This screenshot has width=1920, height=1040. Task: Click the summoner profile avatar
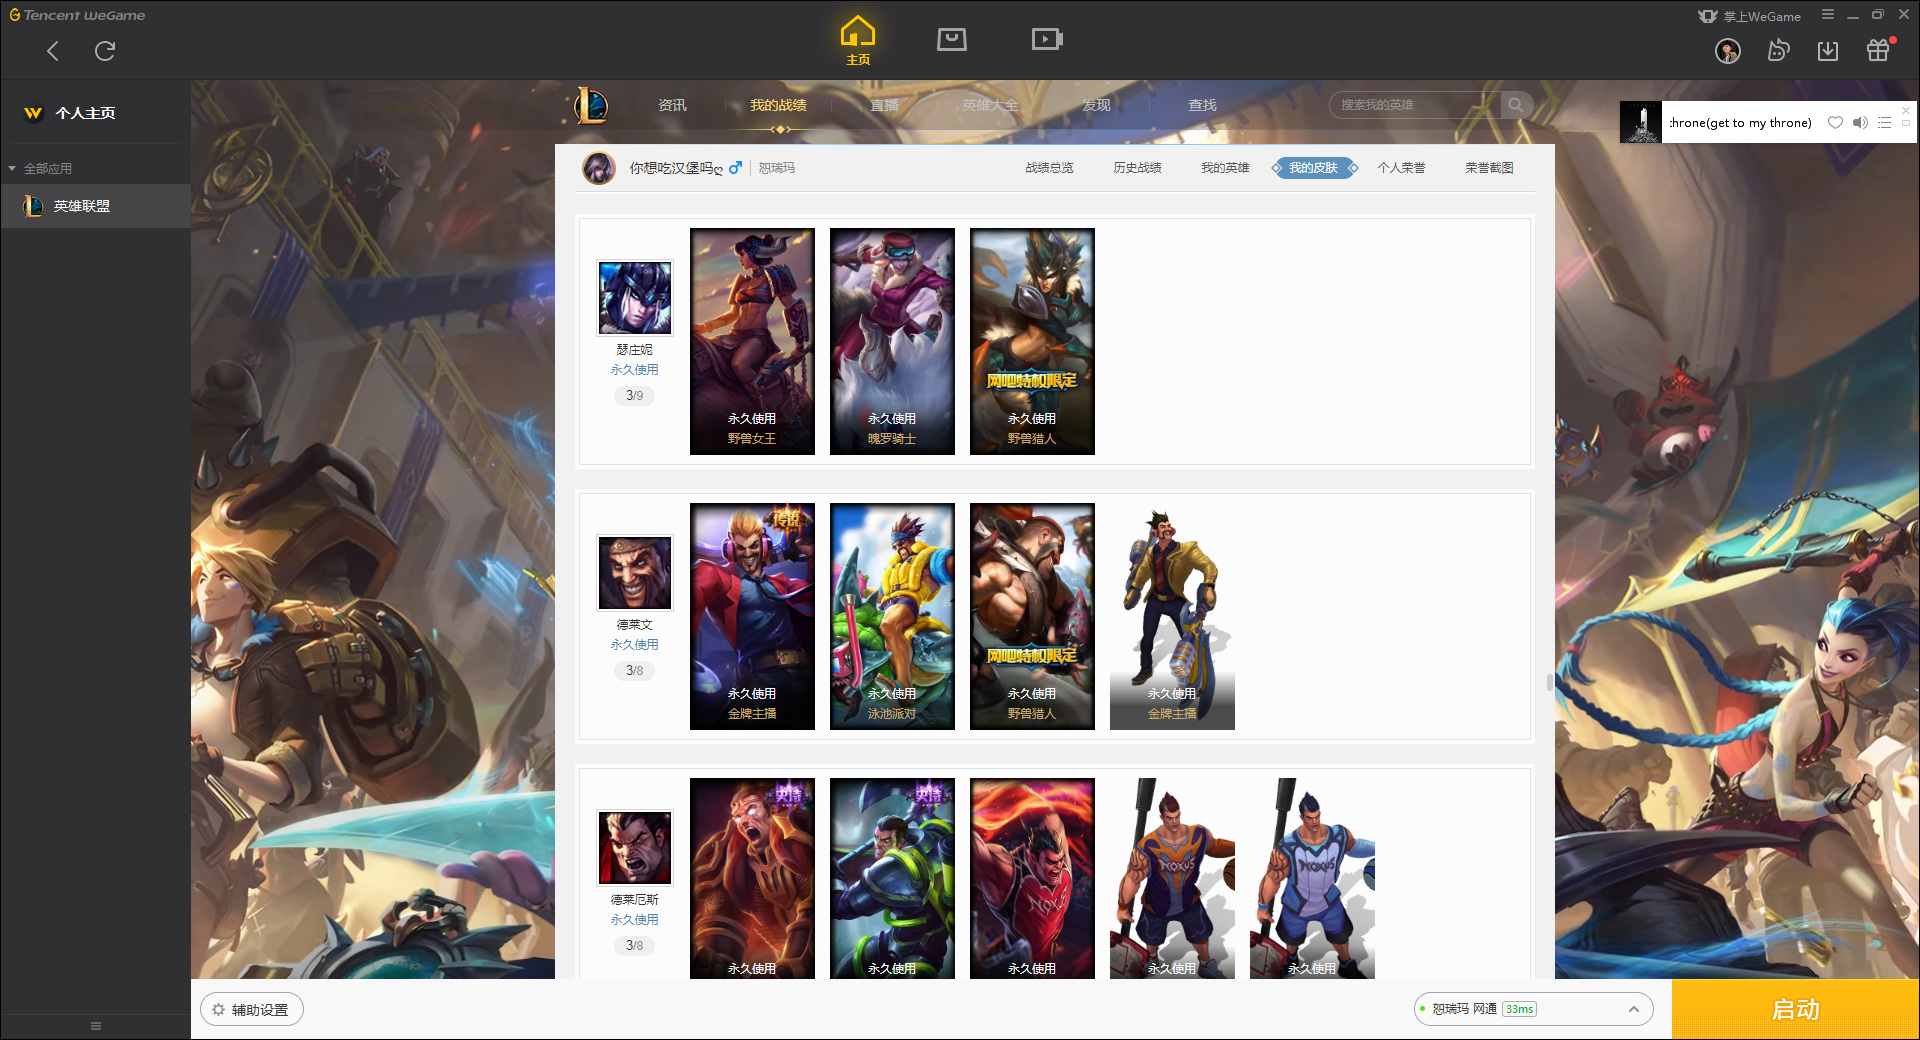[x=599, y=168]
